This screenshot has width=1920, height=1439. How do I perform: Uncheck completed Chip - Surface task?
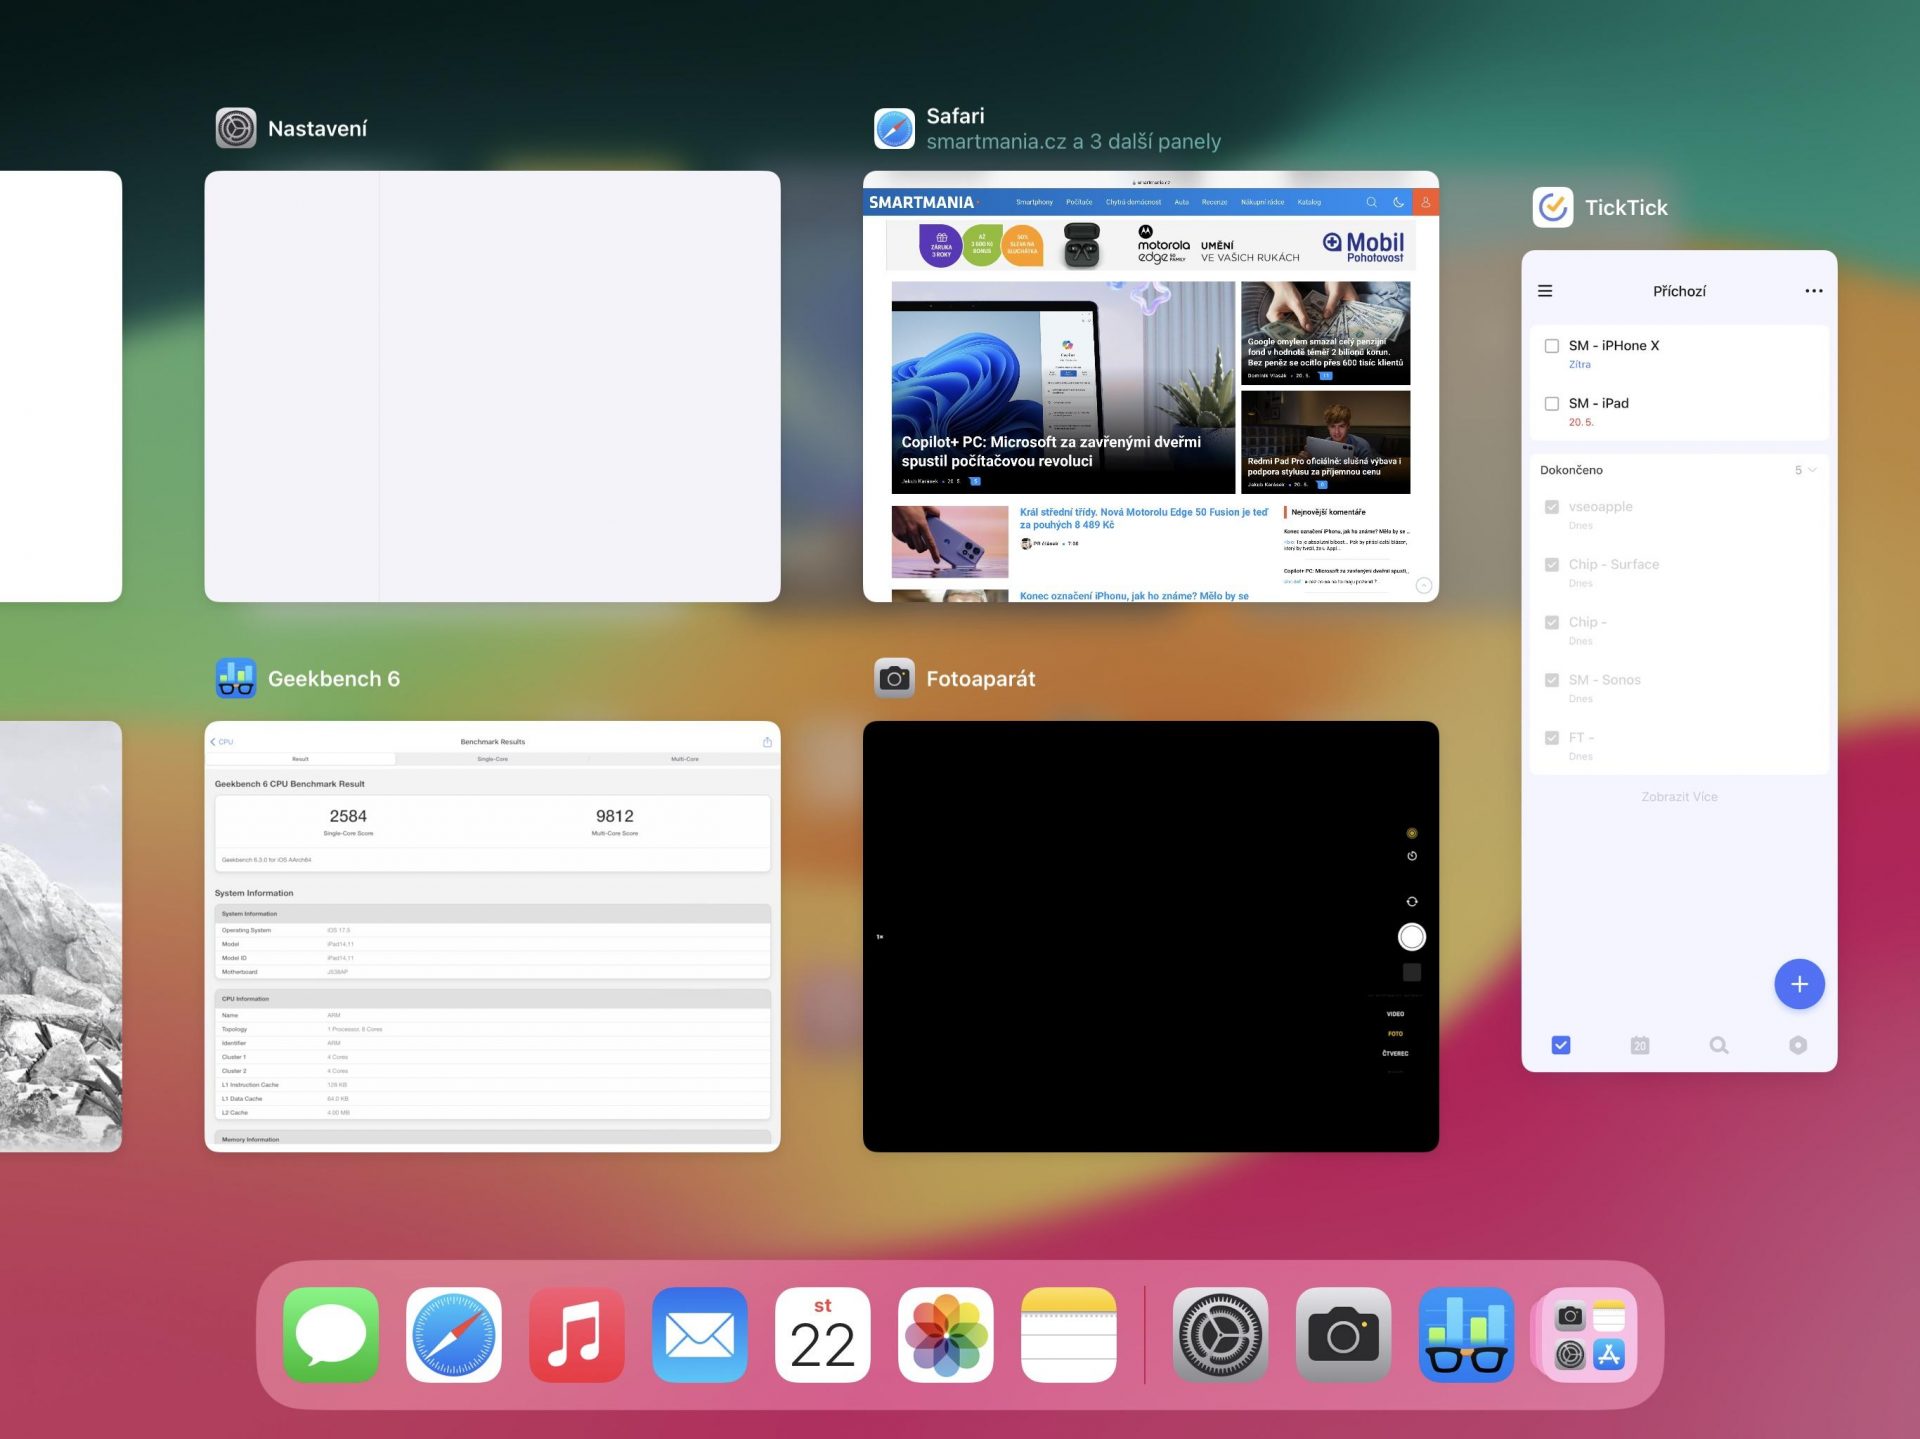(1552, 565)
